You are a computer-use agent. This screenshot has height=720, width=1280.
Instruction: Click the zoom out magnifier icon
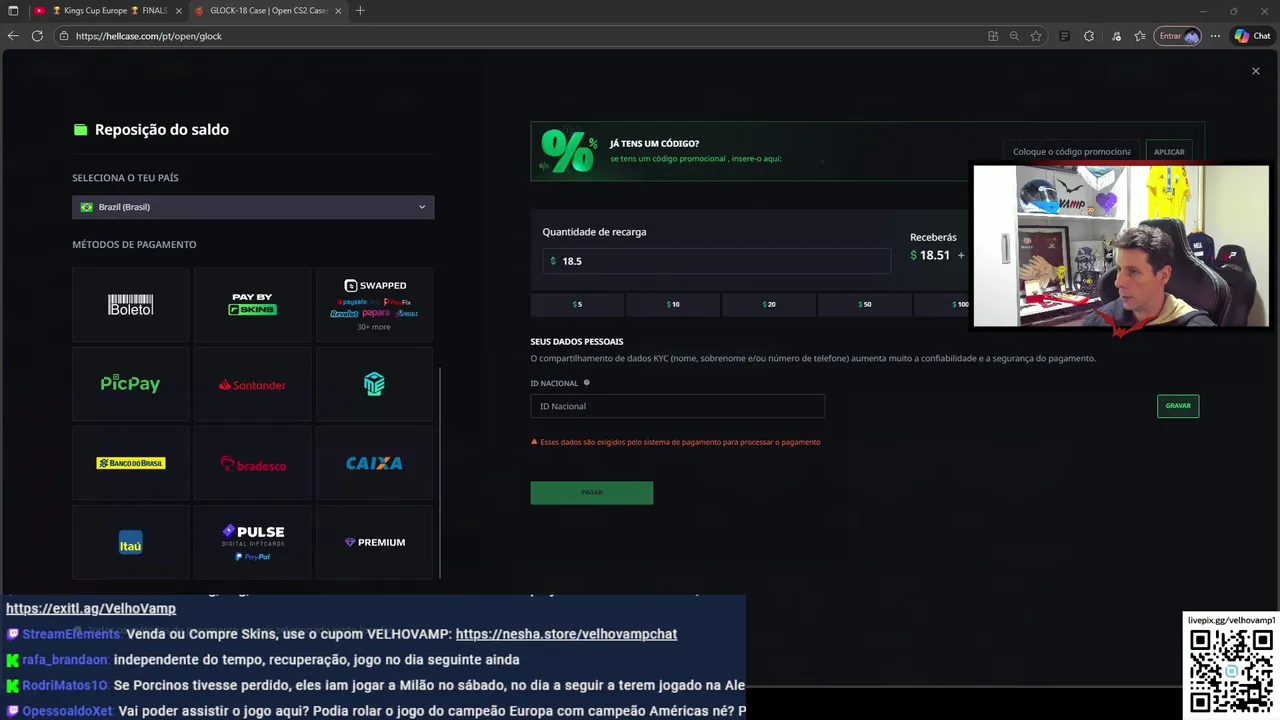(1014, 36)
